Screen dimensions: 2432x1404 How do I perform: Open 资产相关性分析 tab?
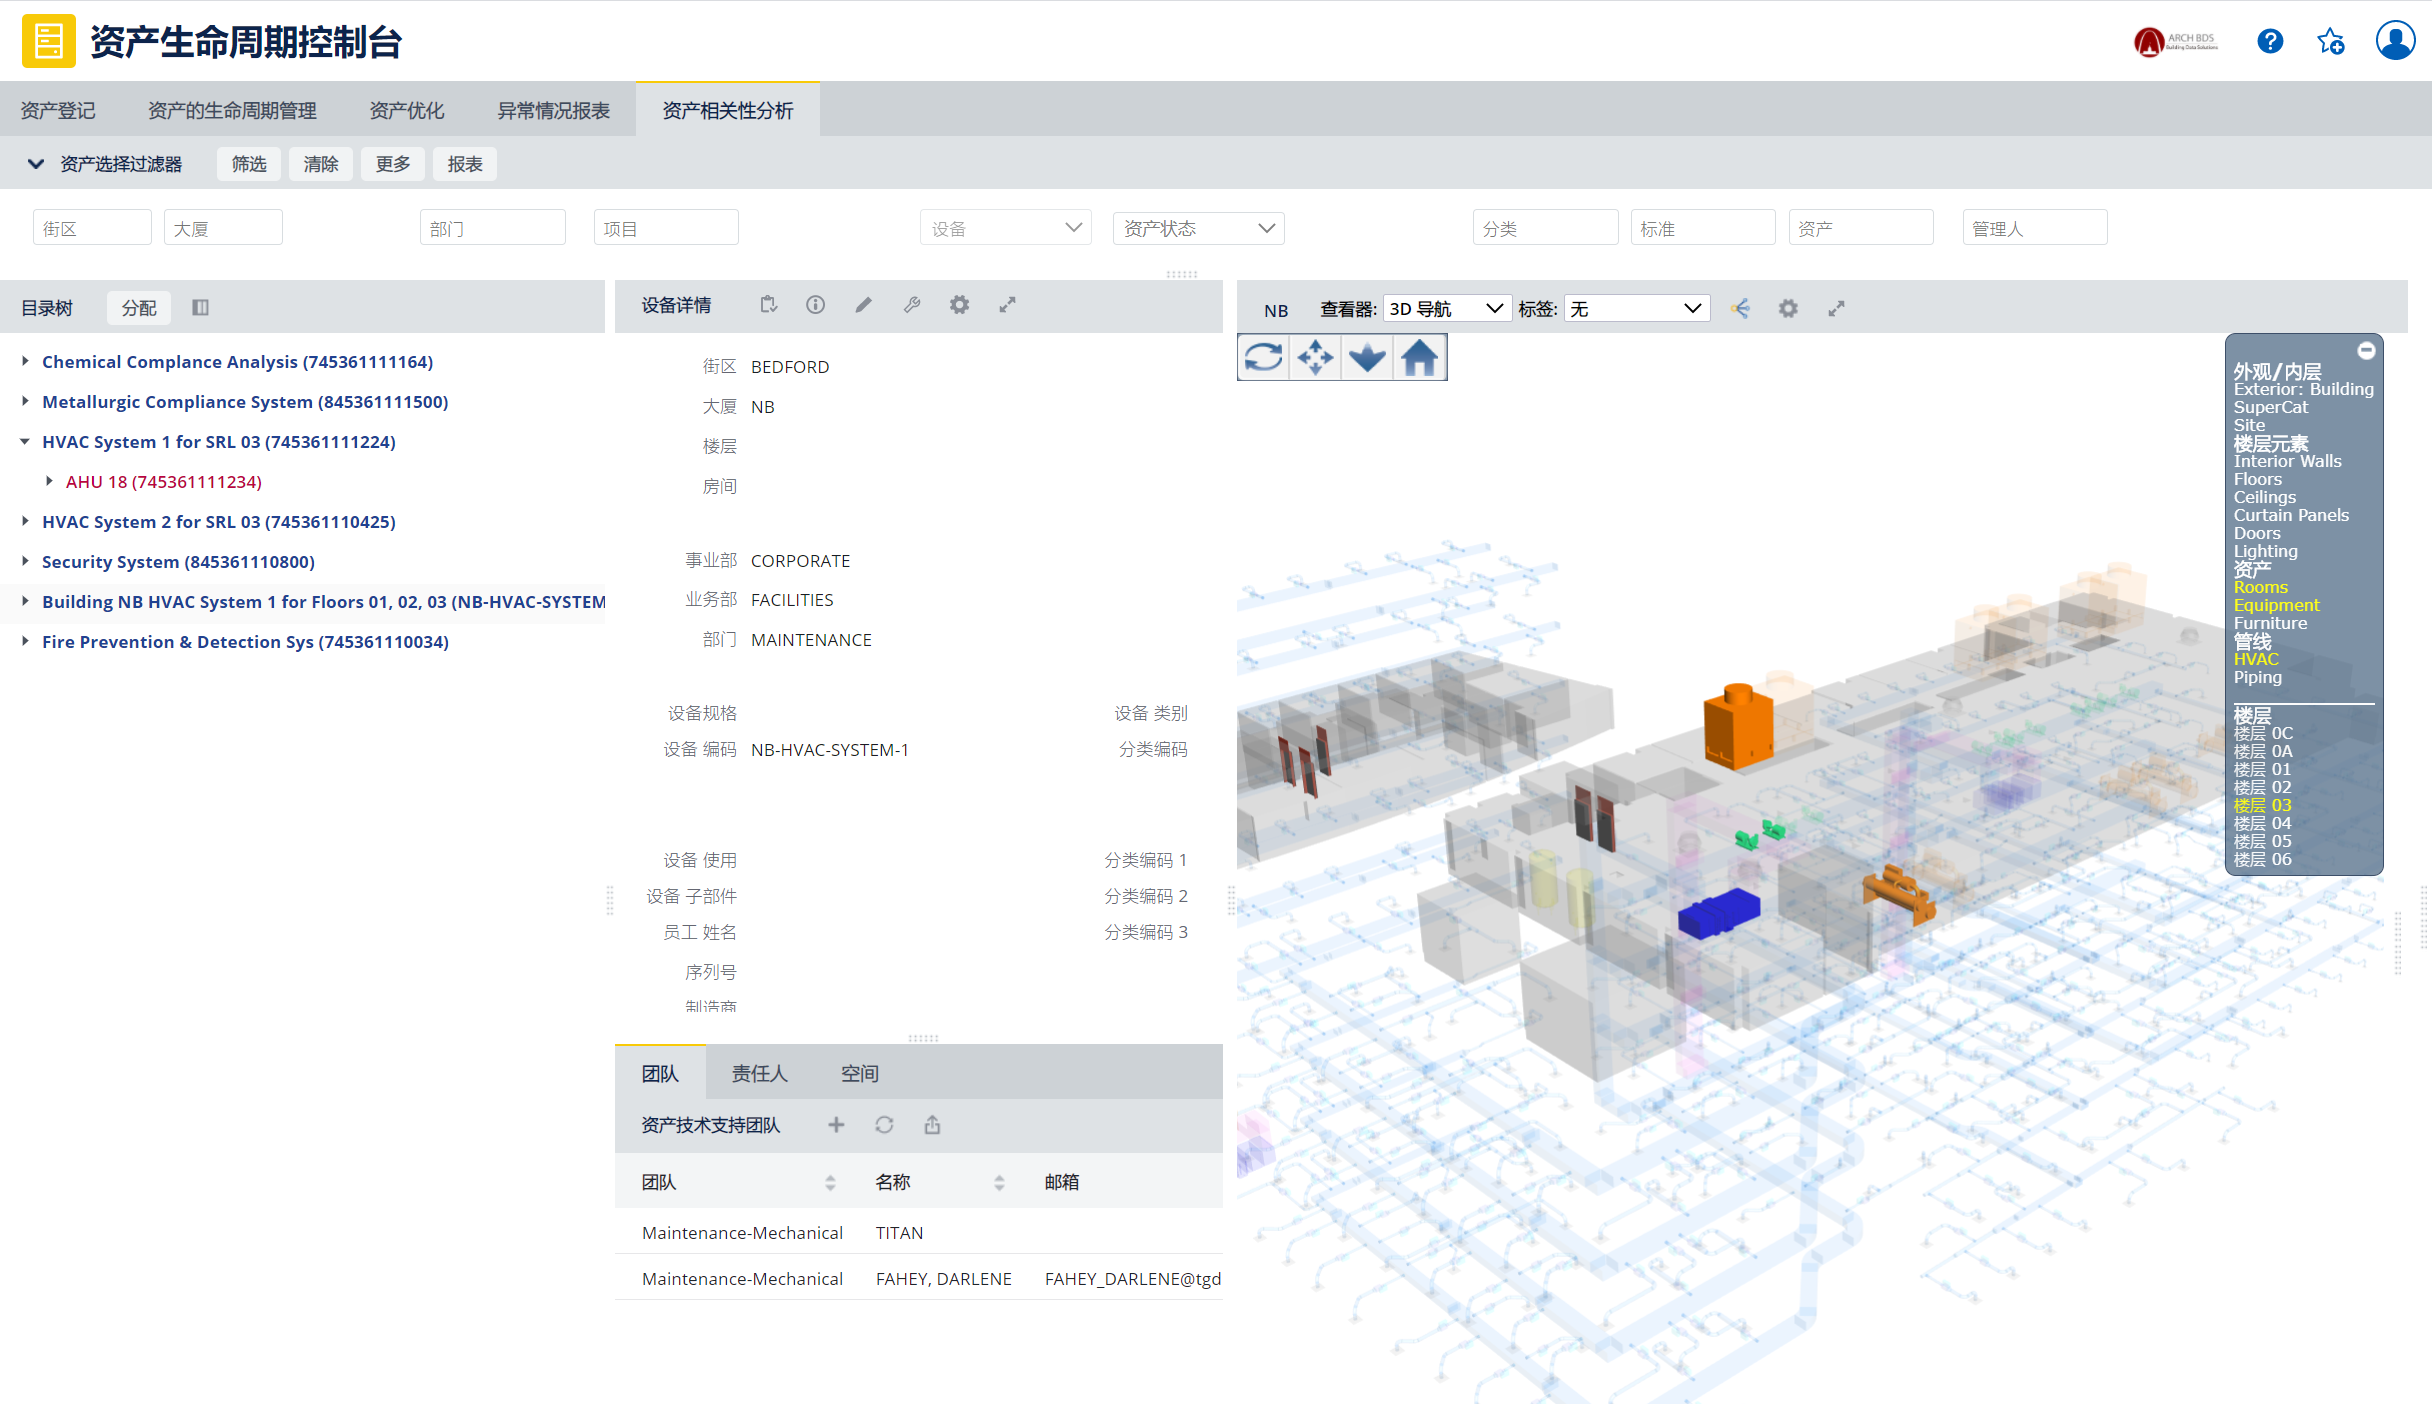[730, 110]
